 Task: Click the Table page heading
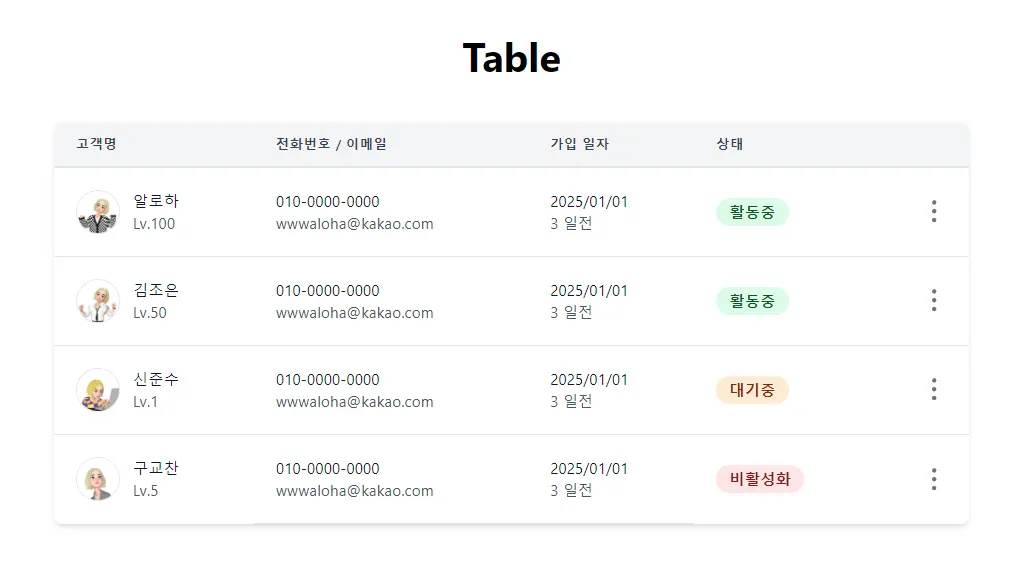[511, 58]
